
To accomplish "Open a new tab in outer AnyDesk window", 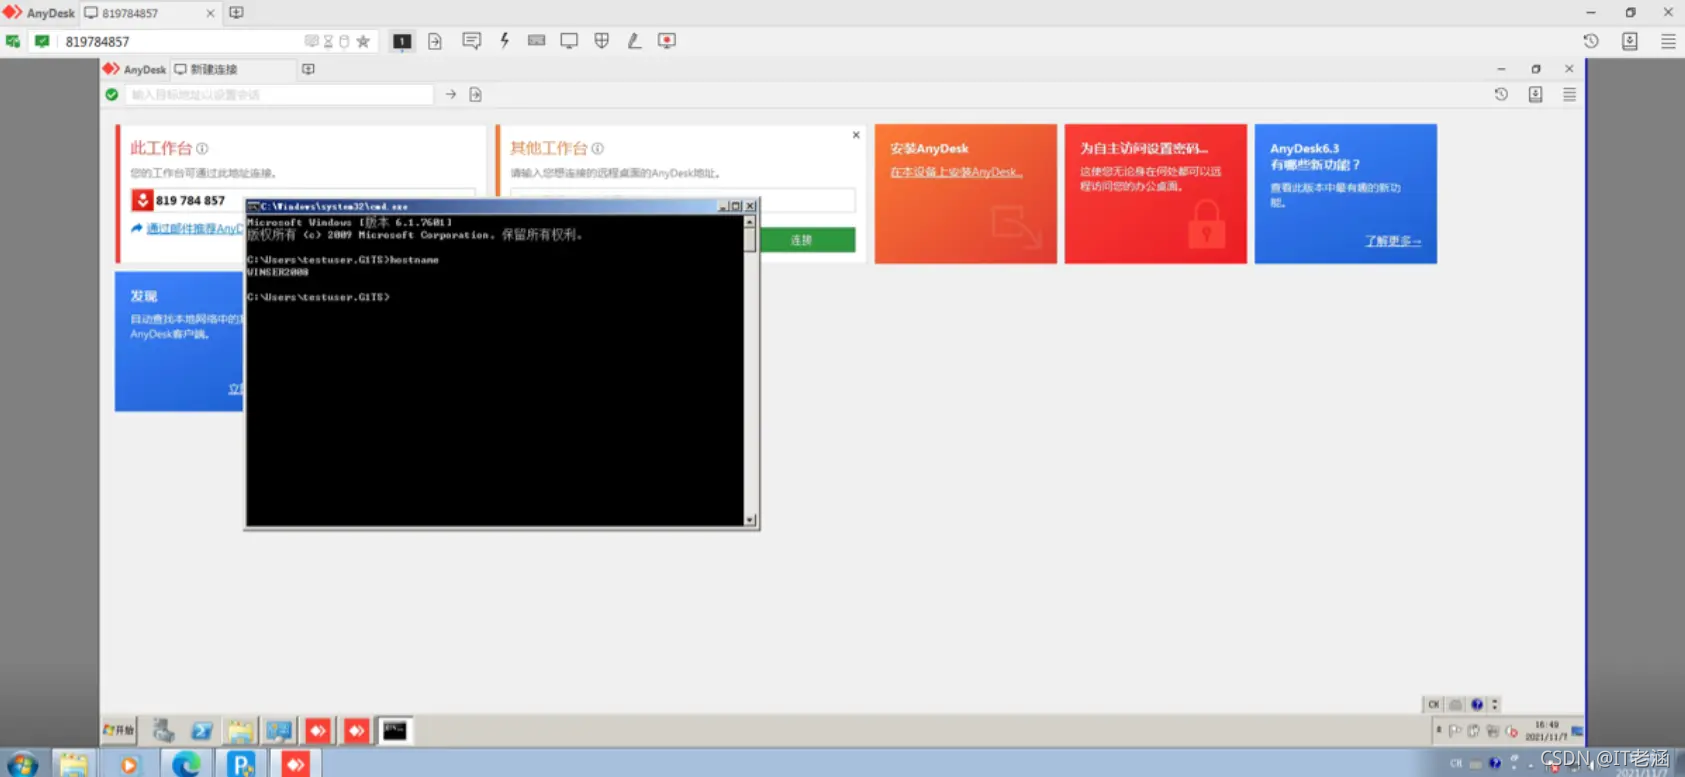I will coord(237,13).
